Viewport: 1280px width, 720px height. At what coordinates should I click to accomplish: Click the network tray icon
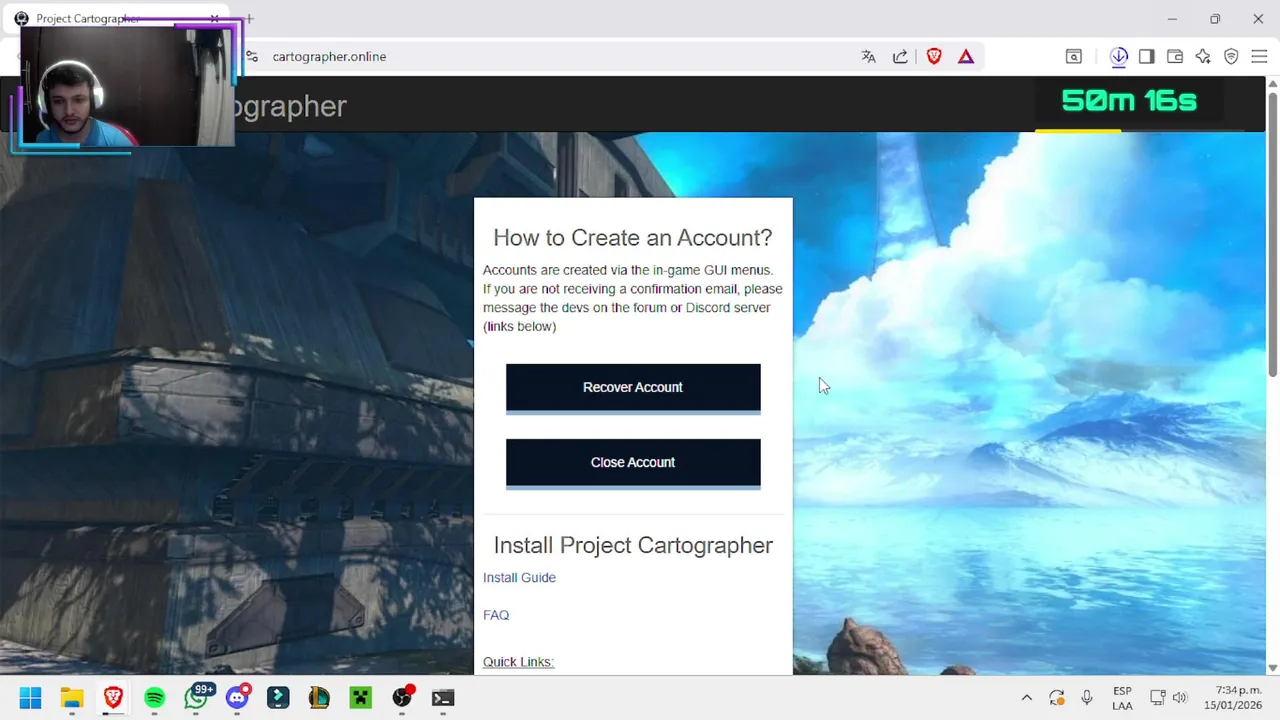pyautogui.click(x=1158, y=698)
